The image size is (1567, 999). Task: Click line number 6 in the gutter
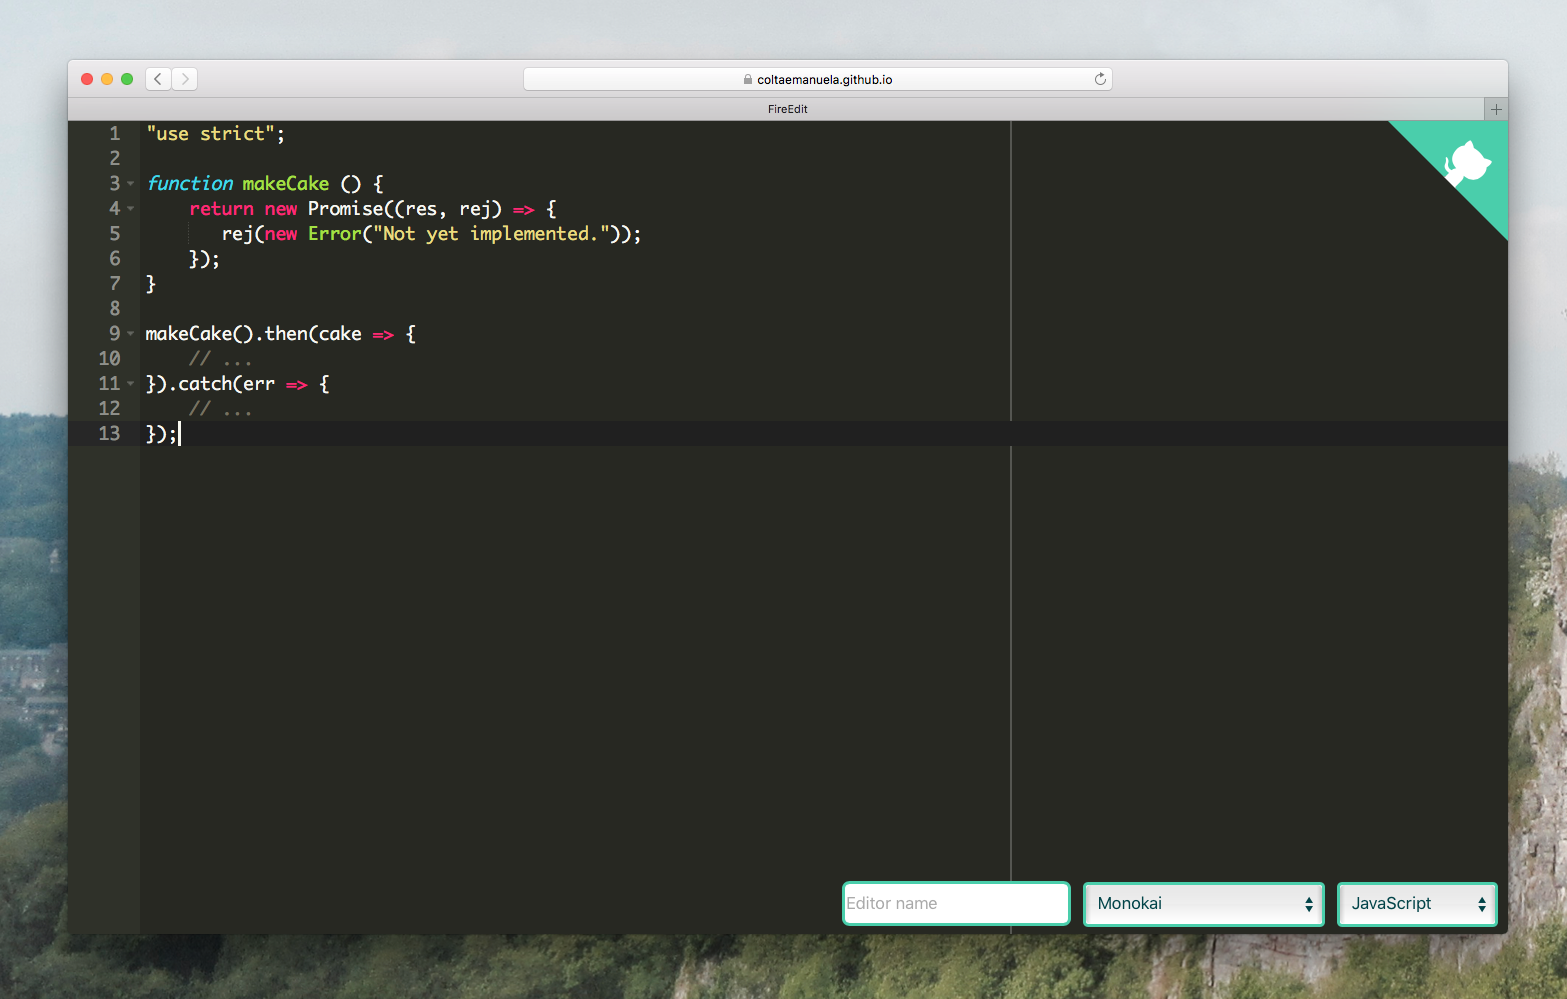point(114,259)
